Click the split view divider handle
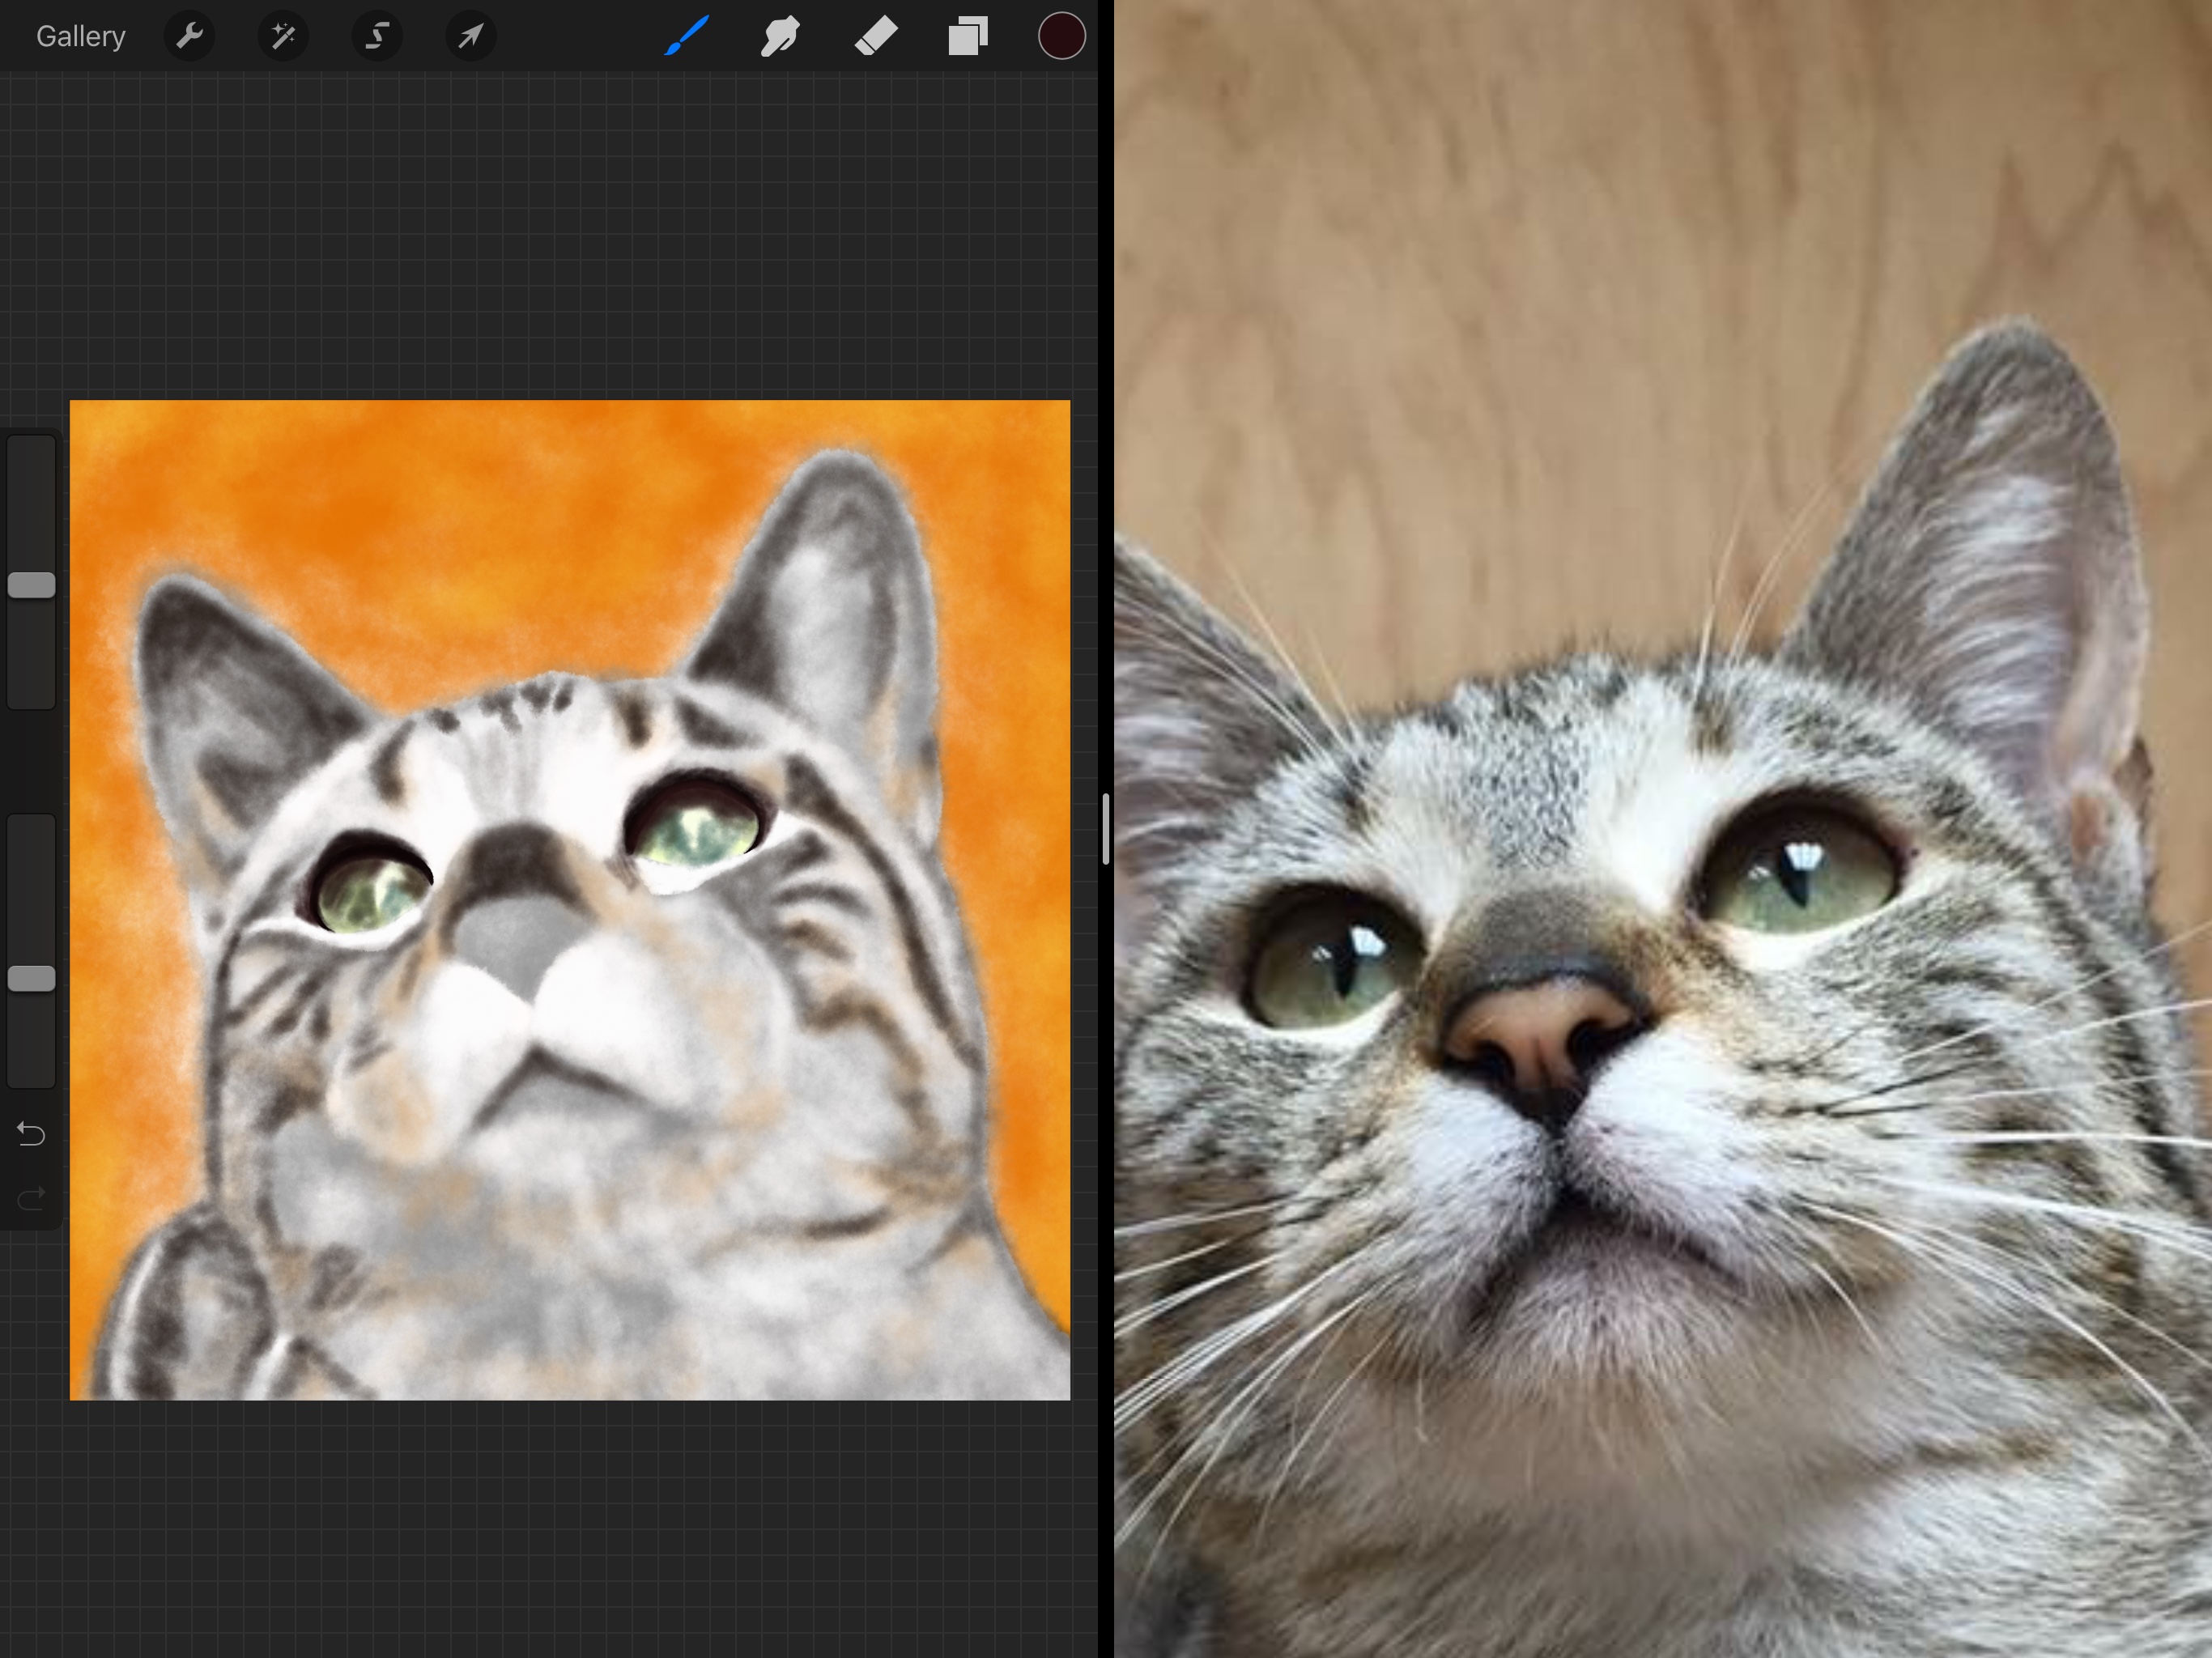This screenshot has width=2212, height=1658. (1105, 829)
